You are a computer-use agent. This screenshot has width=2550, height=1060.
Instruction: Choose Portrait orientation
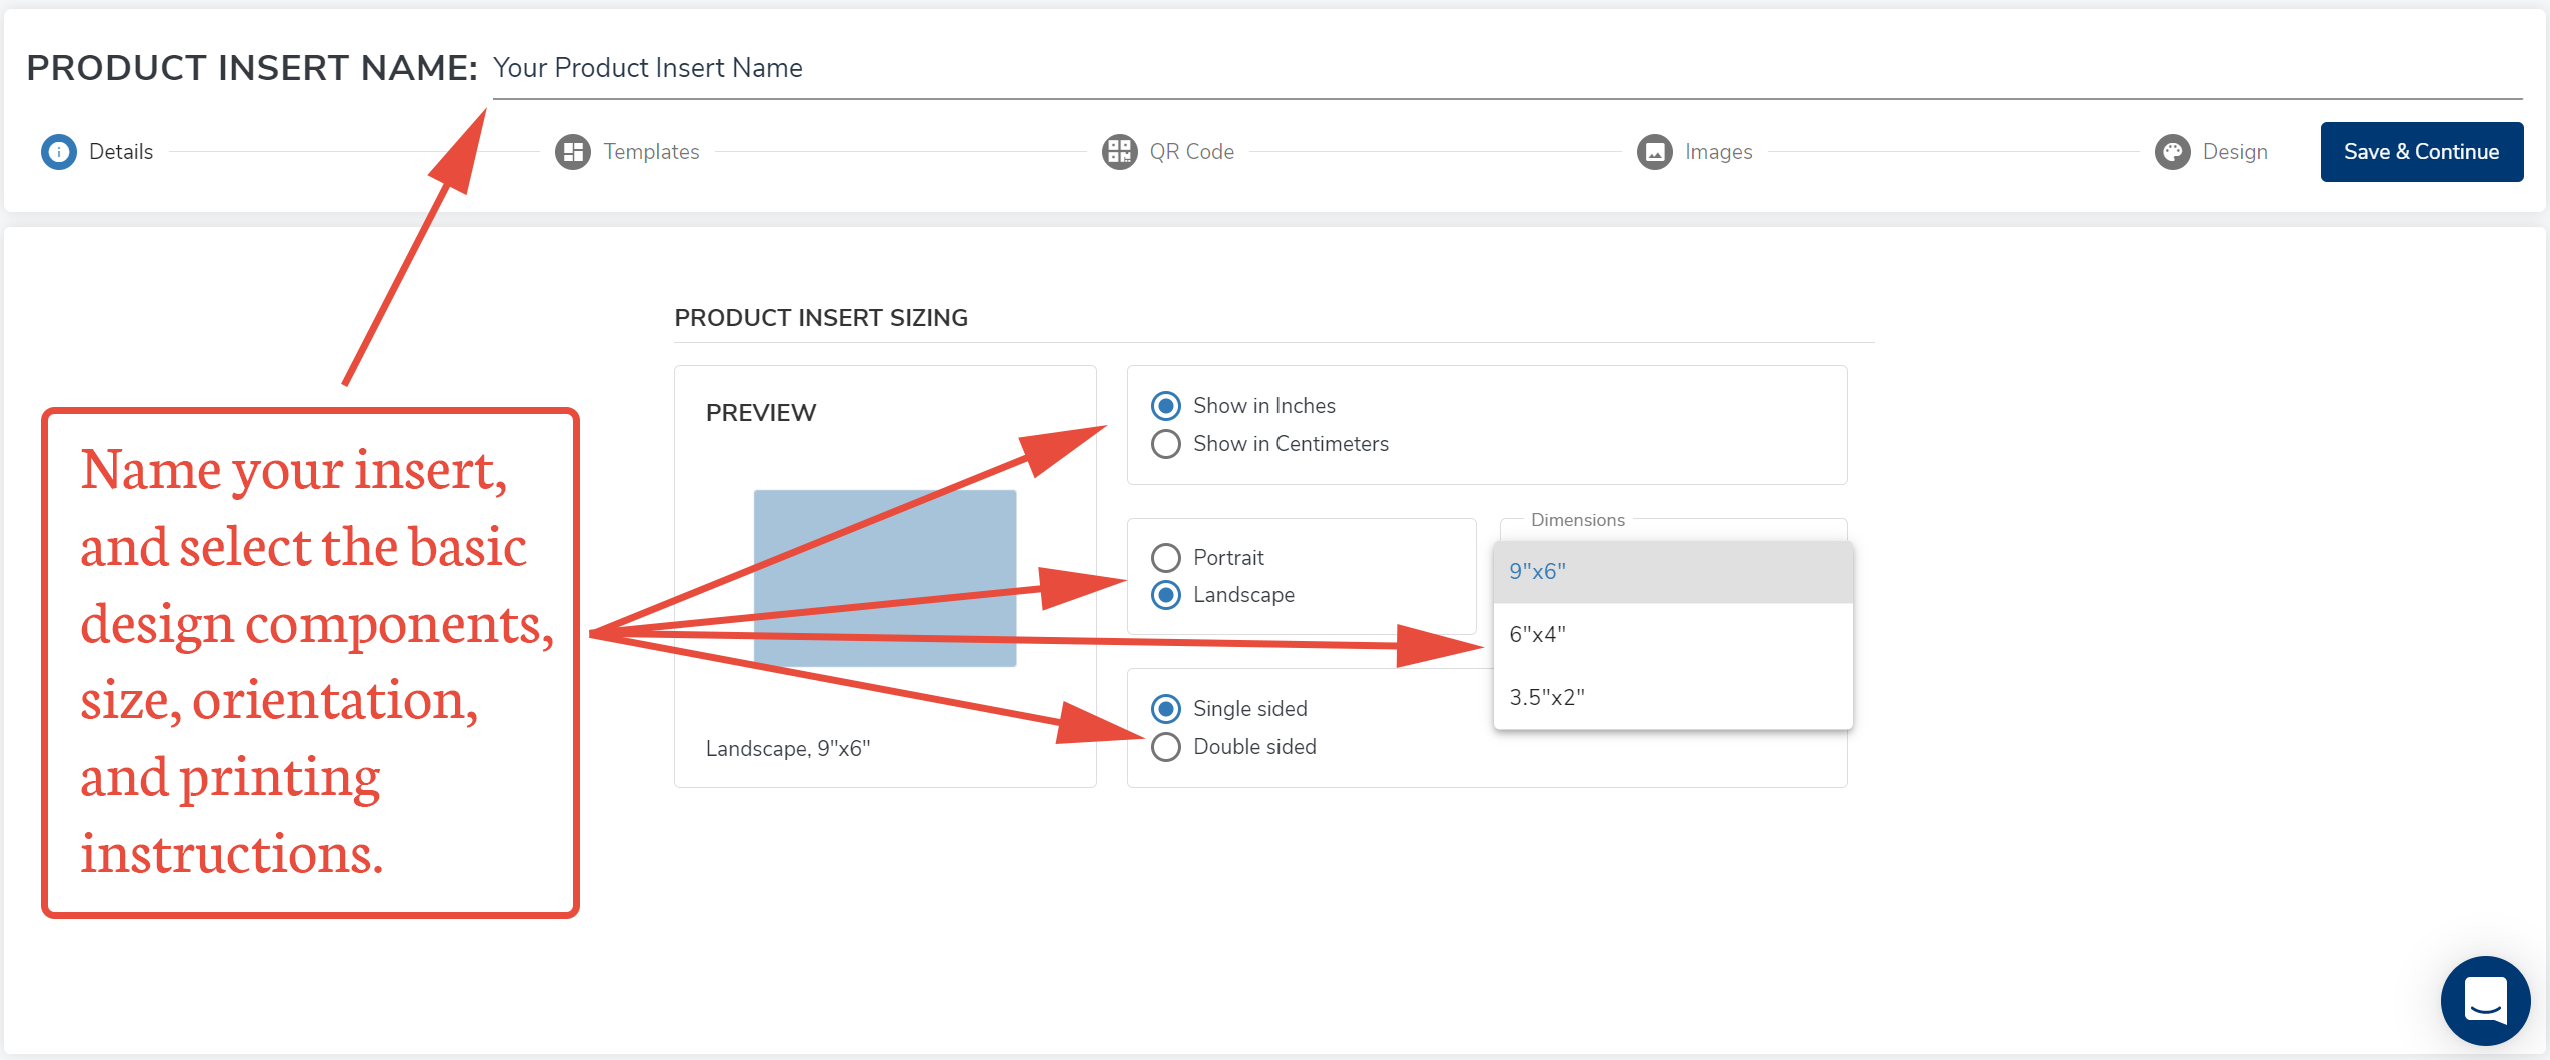[x=1166, y=557]
